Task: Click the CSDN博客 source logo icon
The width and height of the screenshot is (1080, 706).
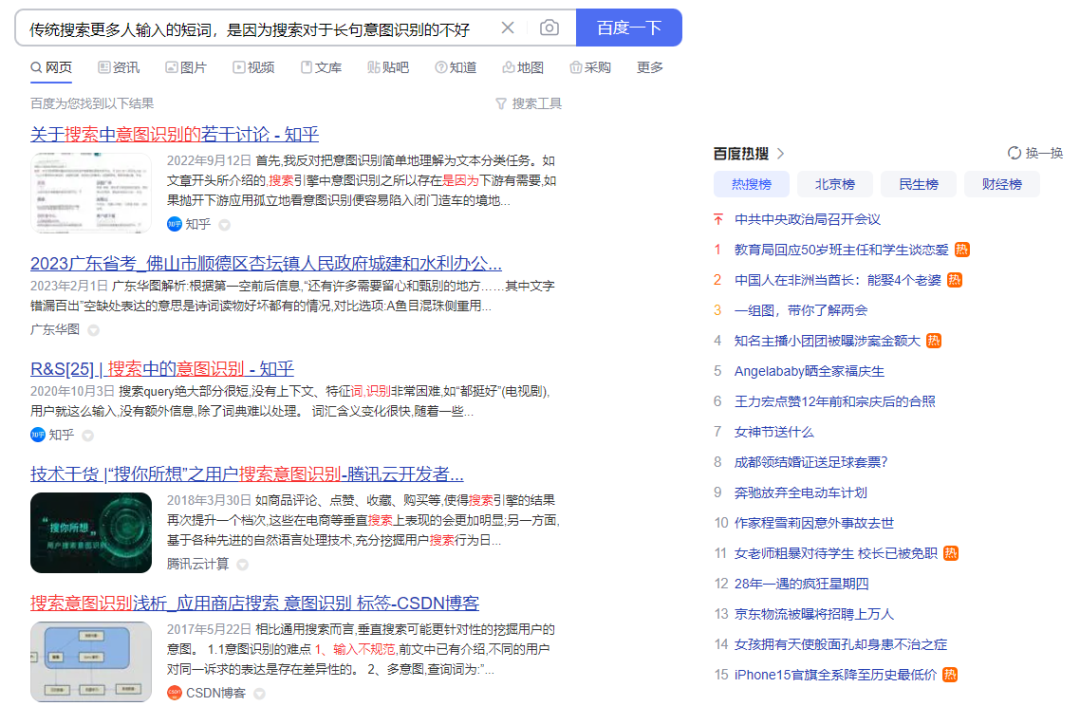Action: click(175, 693)
